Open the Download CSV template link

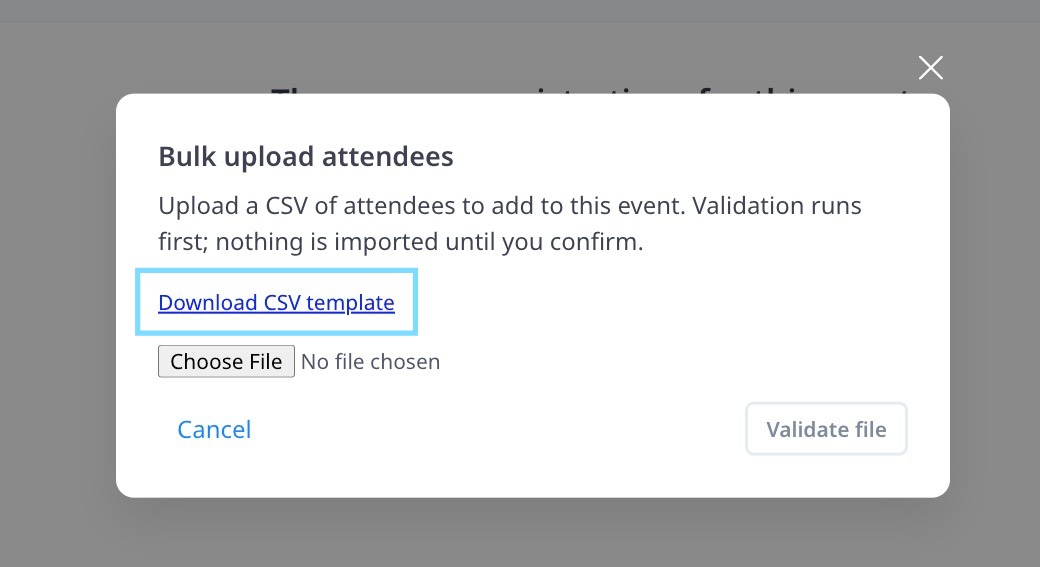[x=276, y=302]
